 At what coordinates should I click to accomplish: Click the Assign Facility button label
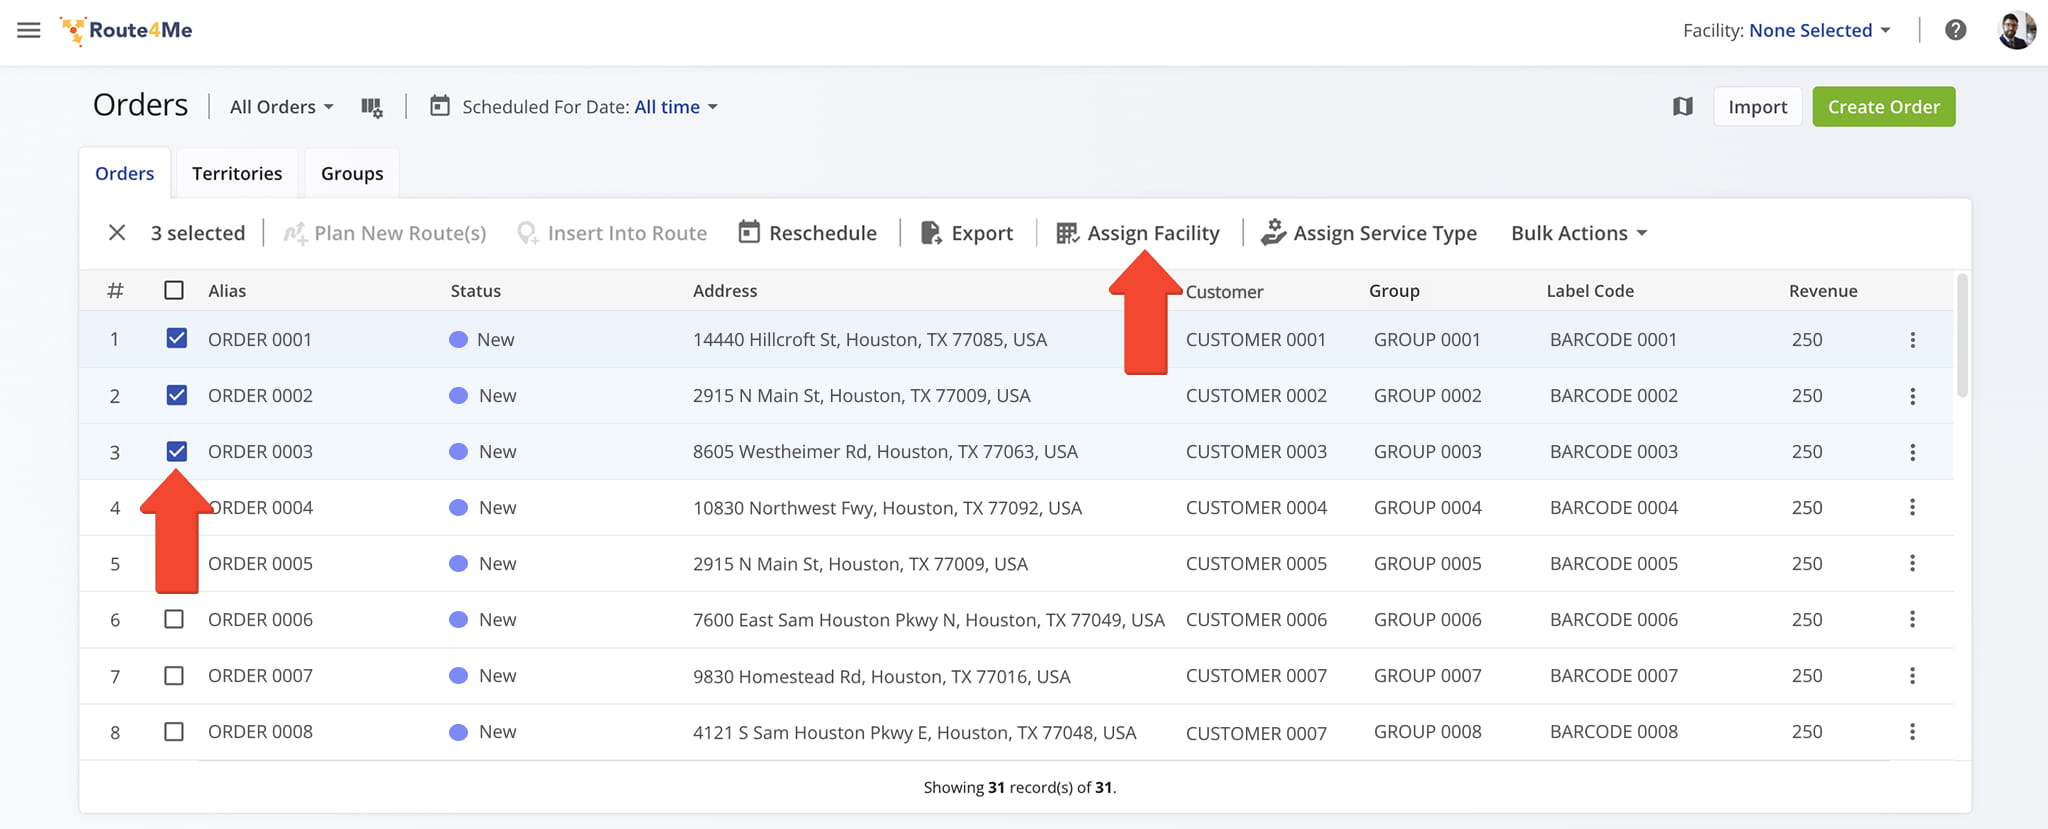coord(1153,233)
